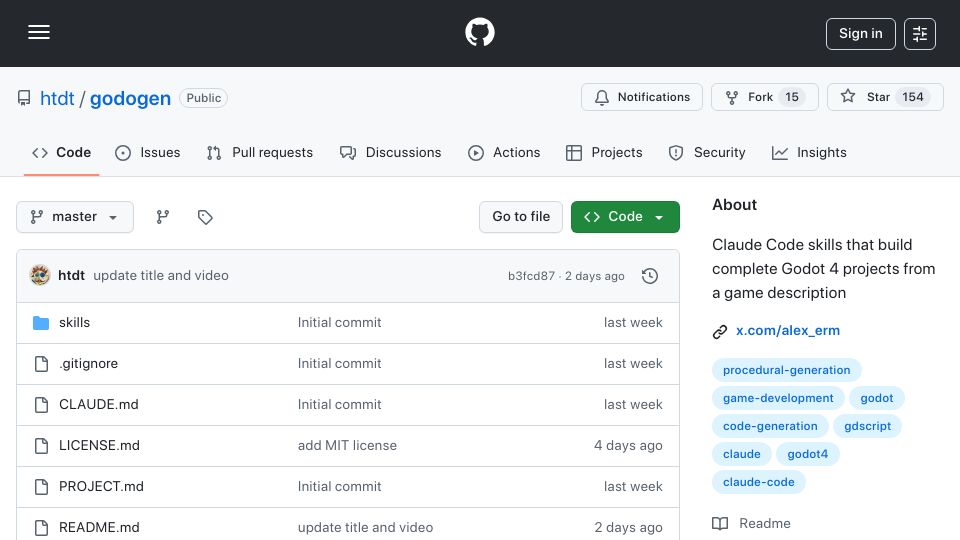The height and width of the screenshot is (540, 960).
Task: Open the Discussions tab
Action: point(390,152)
